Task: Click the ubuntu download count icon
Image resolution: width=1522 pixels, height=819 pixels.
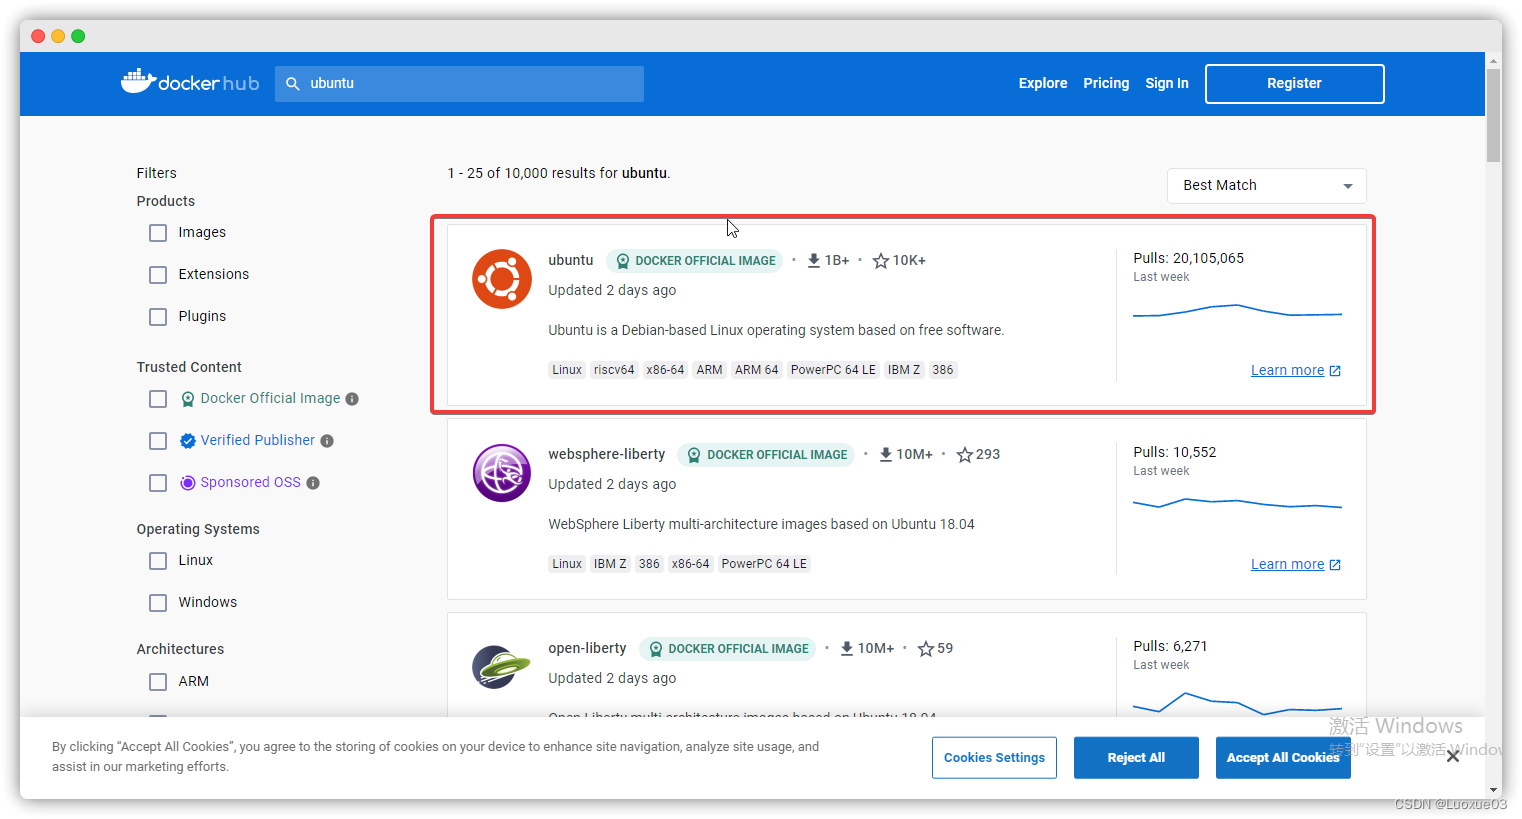Action: (814, 260)
